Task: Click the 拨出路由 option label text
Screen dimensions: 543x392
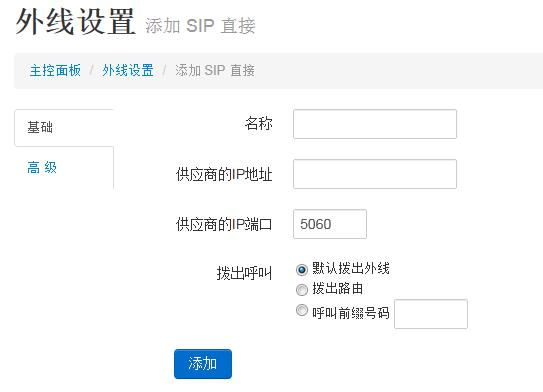Action: coord(338,288)
